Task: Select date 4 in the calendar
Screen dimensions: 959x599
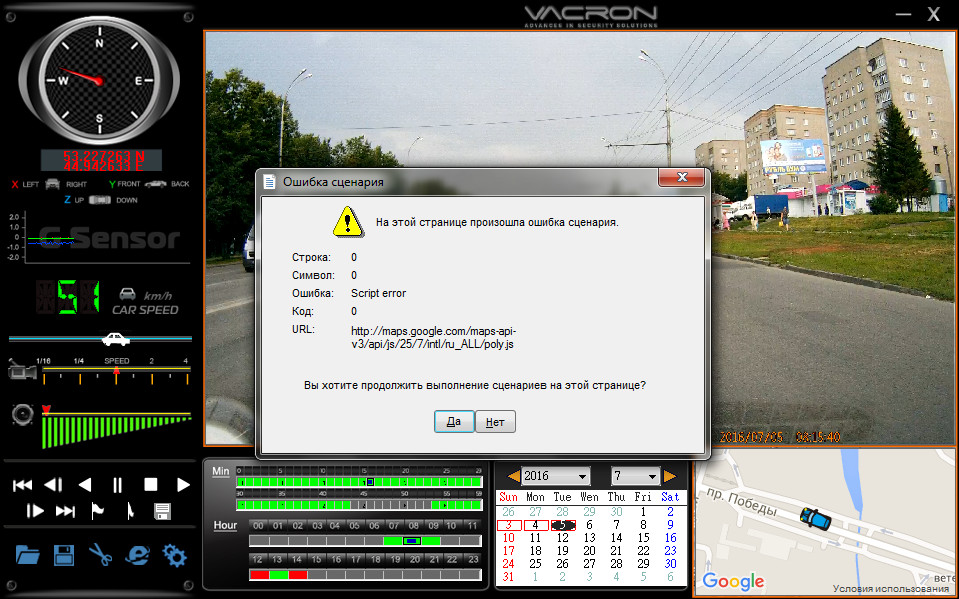Action: click(536, 525)
